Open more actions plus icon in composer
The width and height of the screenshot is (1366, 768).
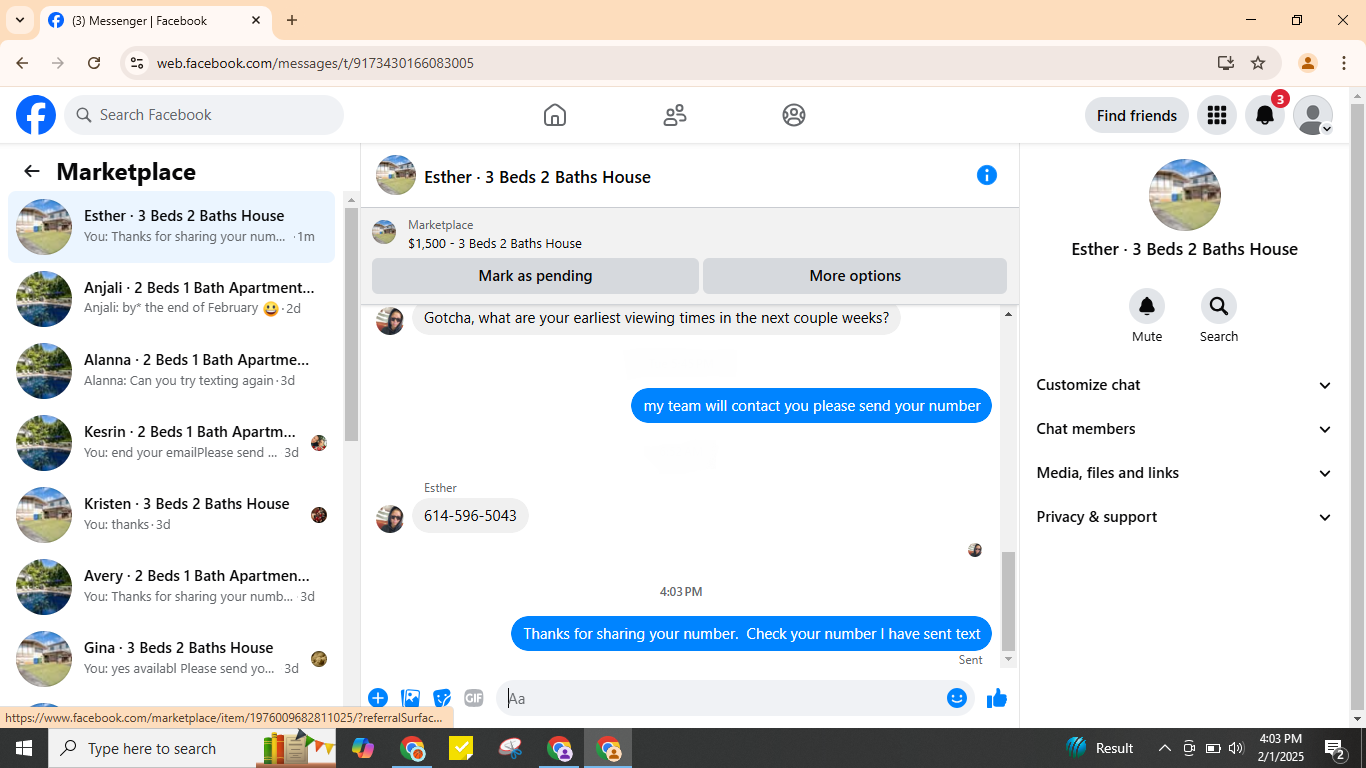(378, 698)
